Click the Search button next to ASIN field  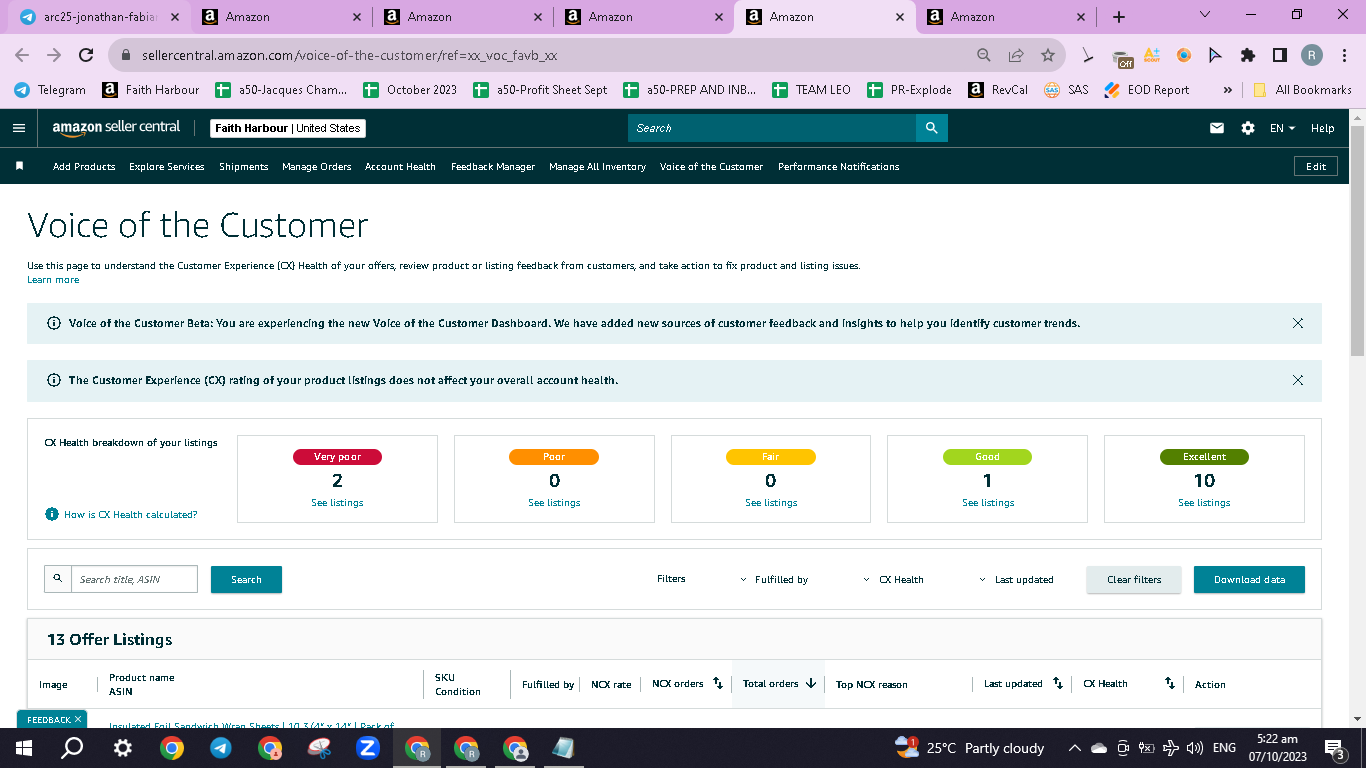[x=246, y=580]
